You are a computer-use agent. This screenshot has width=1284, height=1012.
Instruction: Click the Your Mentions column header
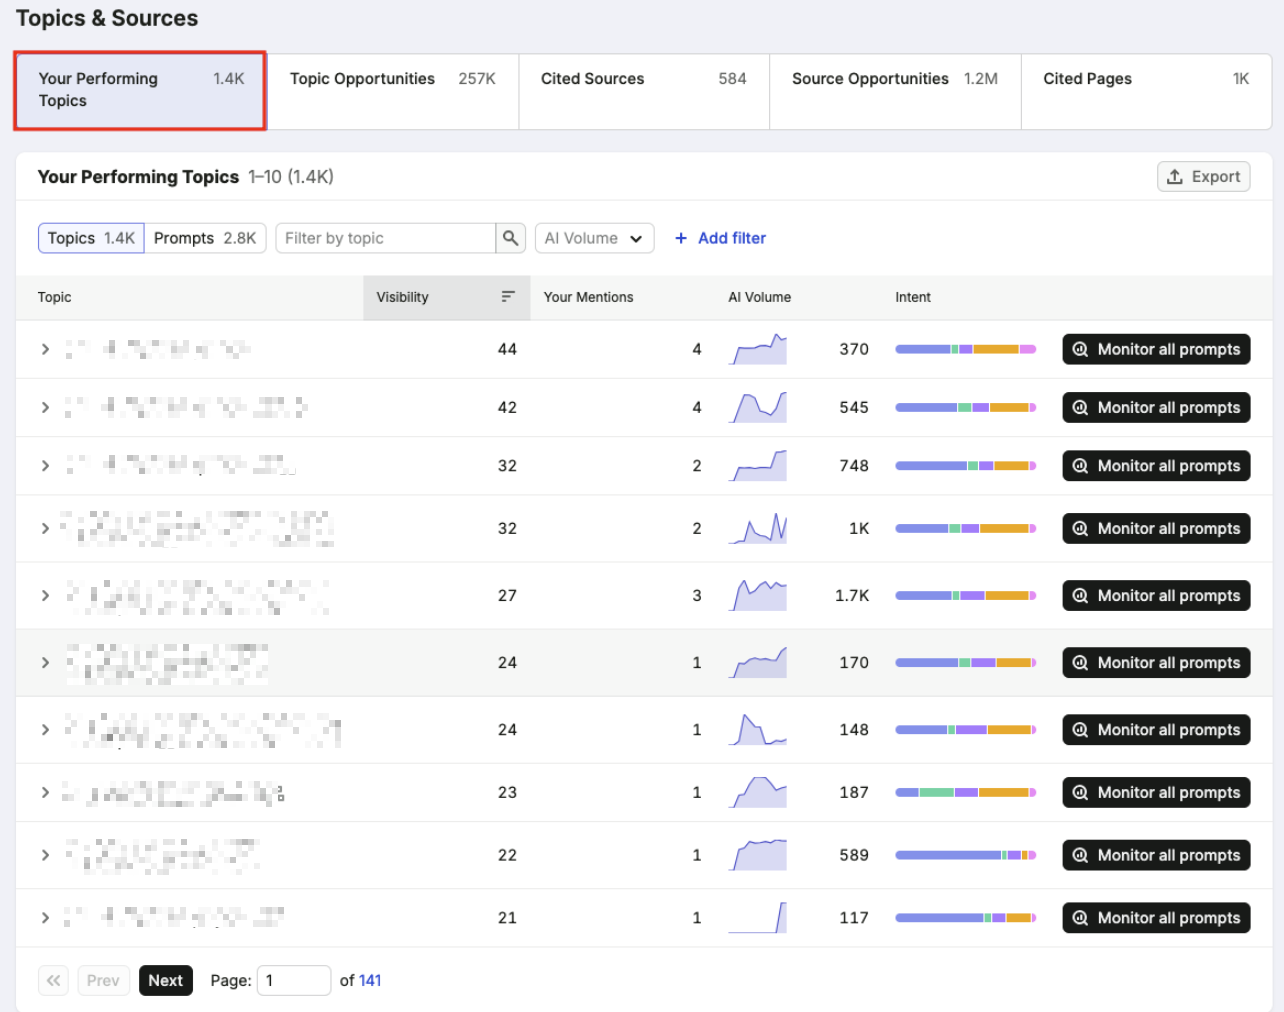(588, 297)
